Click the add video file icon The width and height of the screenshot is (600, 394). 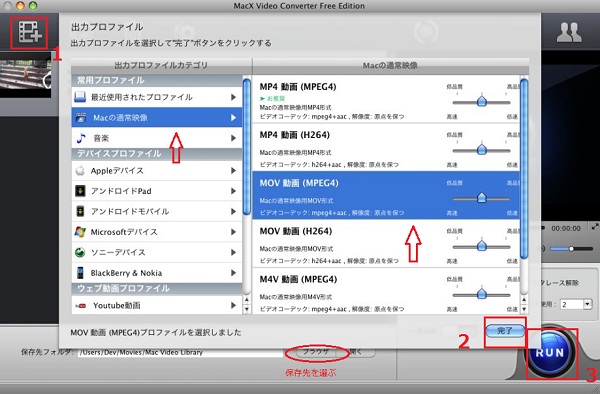29,33
